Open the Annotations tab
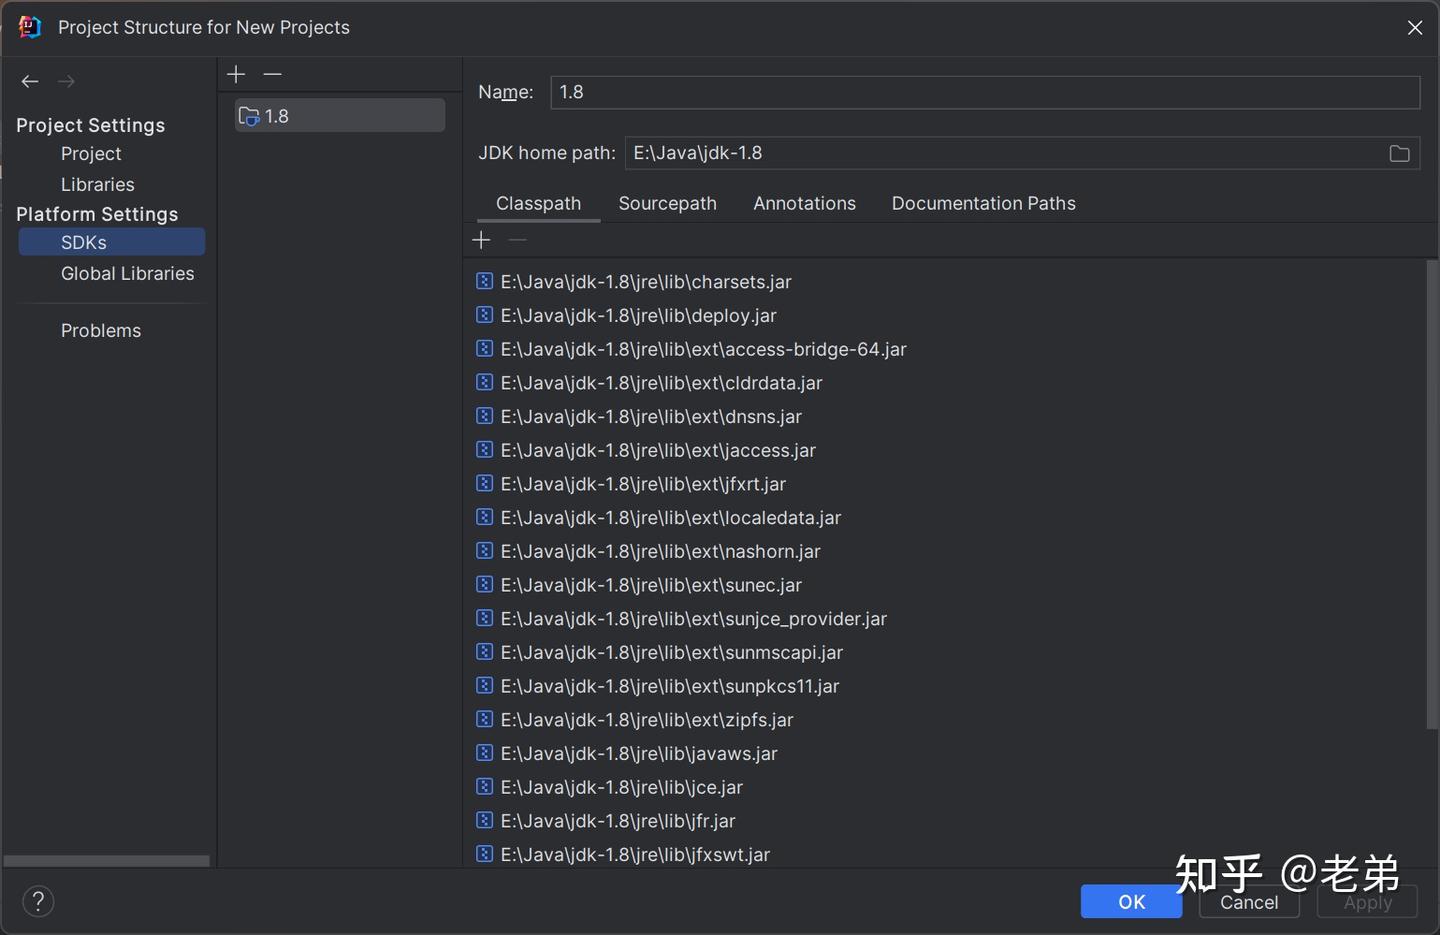The width and height of the screenshot is (1440, 935). point(804,203)
